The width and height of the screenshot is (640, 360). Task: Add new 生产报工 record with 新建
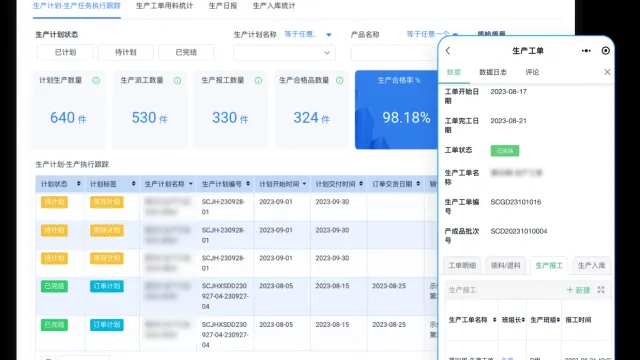(578, 290)
